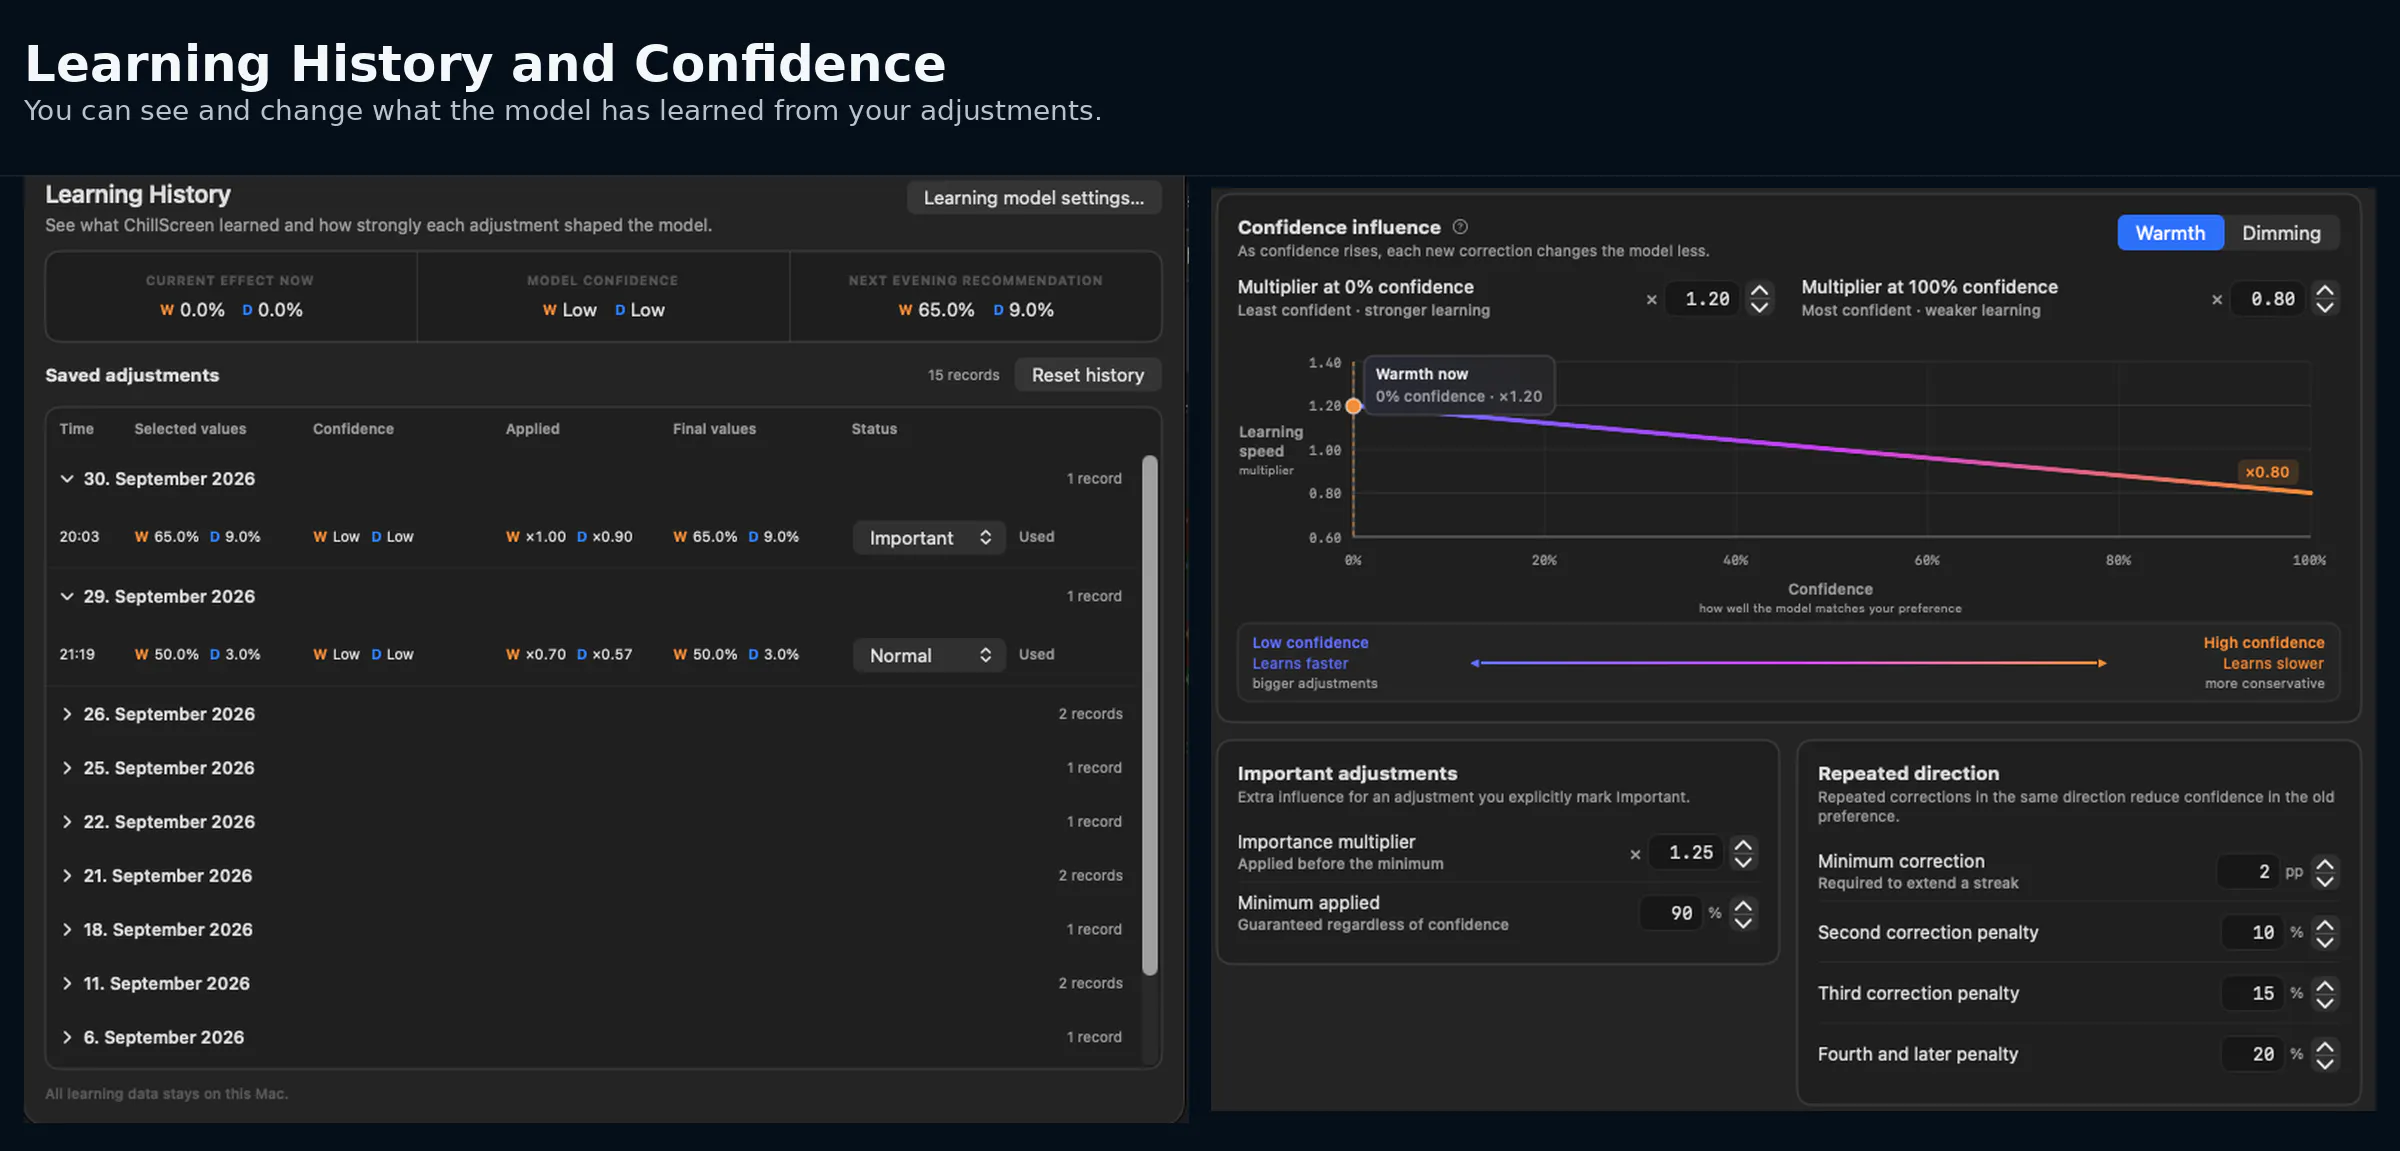This screenshot has width=2400, height=1151.
Task: Collapse the 29. September 2026 group
Action: pos(67,597)
